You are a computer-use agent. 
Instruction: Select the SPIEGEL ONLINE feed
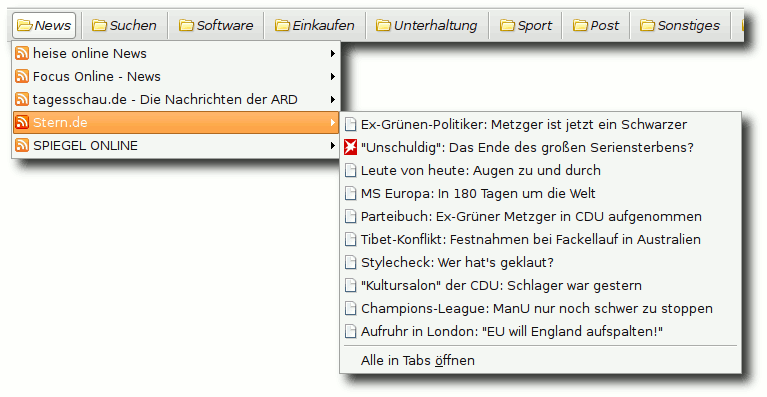[x=176, y=145]
